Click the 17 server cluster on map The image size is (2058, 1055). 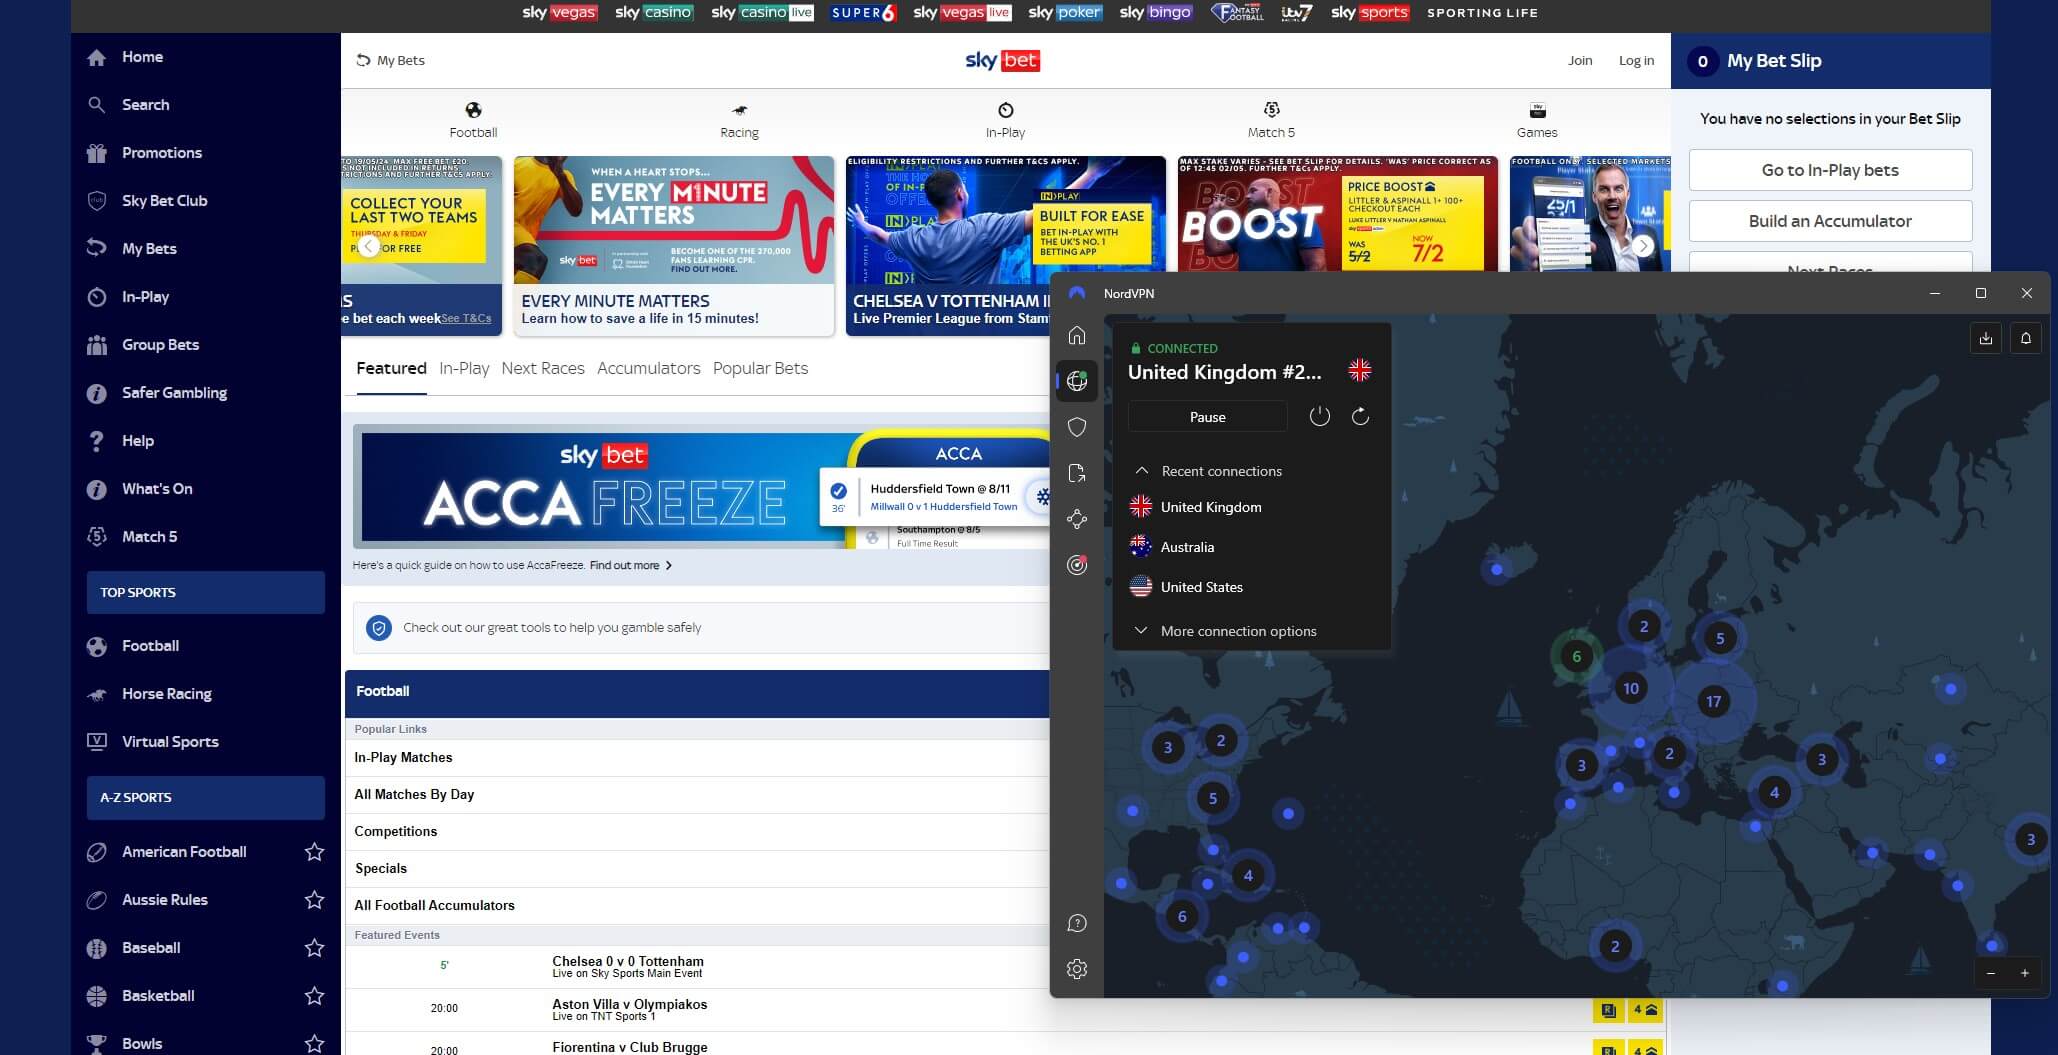(x=1713, y=701)
